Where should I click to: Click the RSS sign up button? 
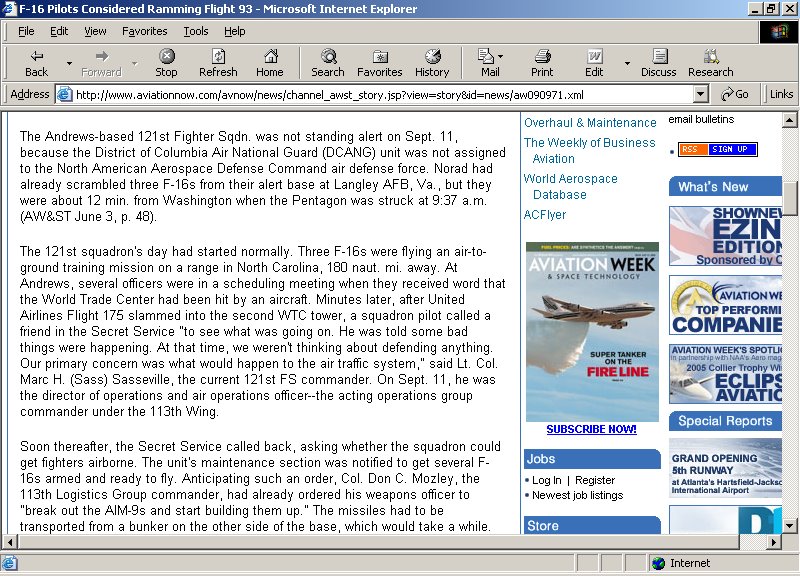717,150
